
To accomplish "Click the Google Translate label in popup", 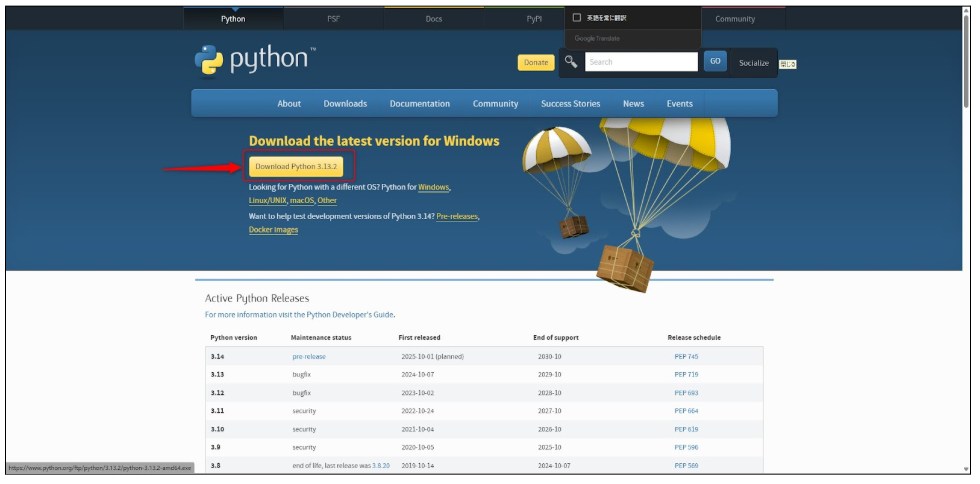I will (597, 39).
